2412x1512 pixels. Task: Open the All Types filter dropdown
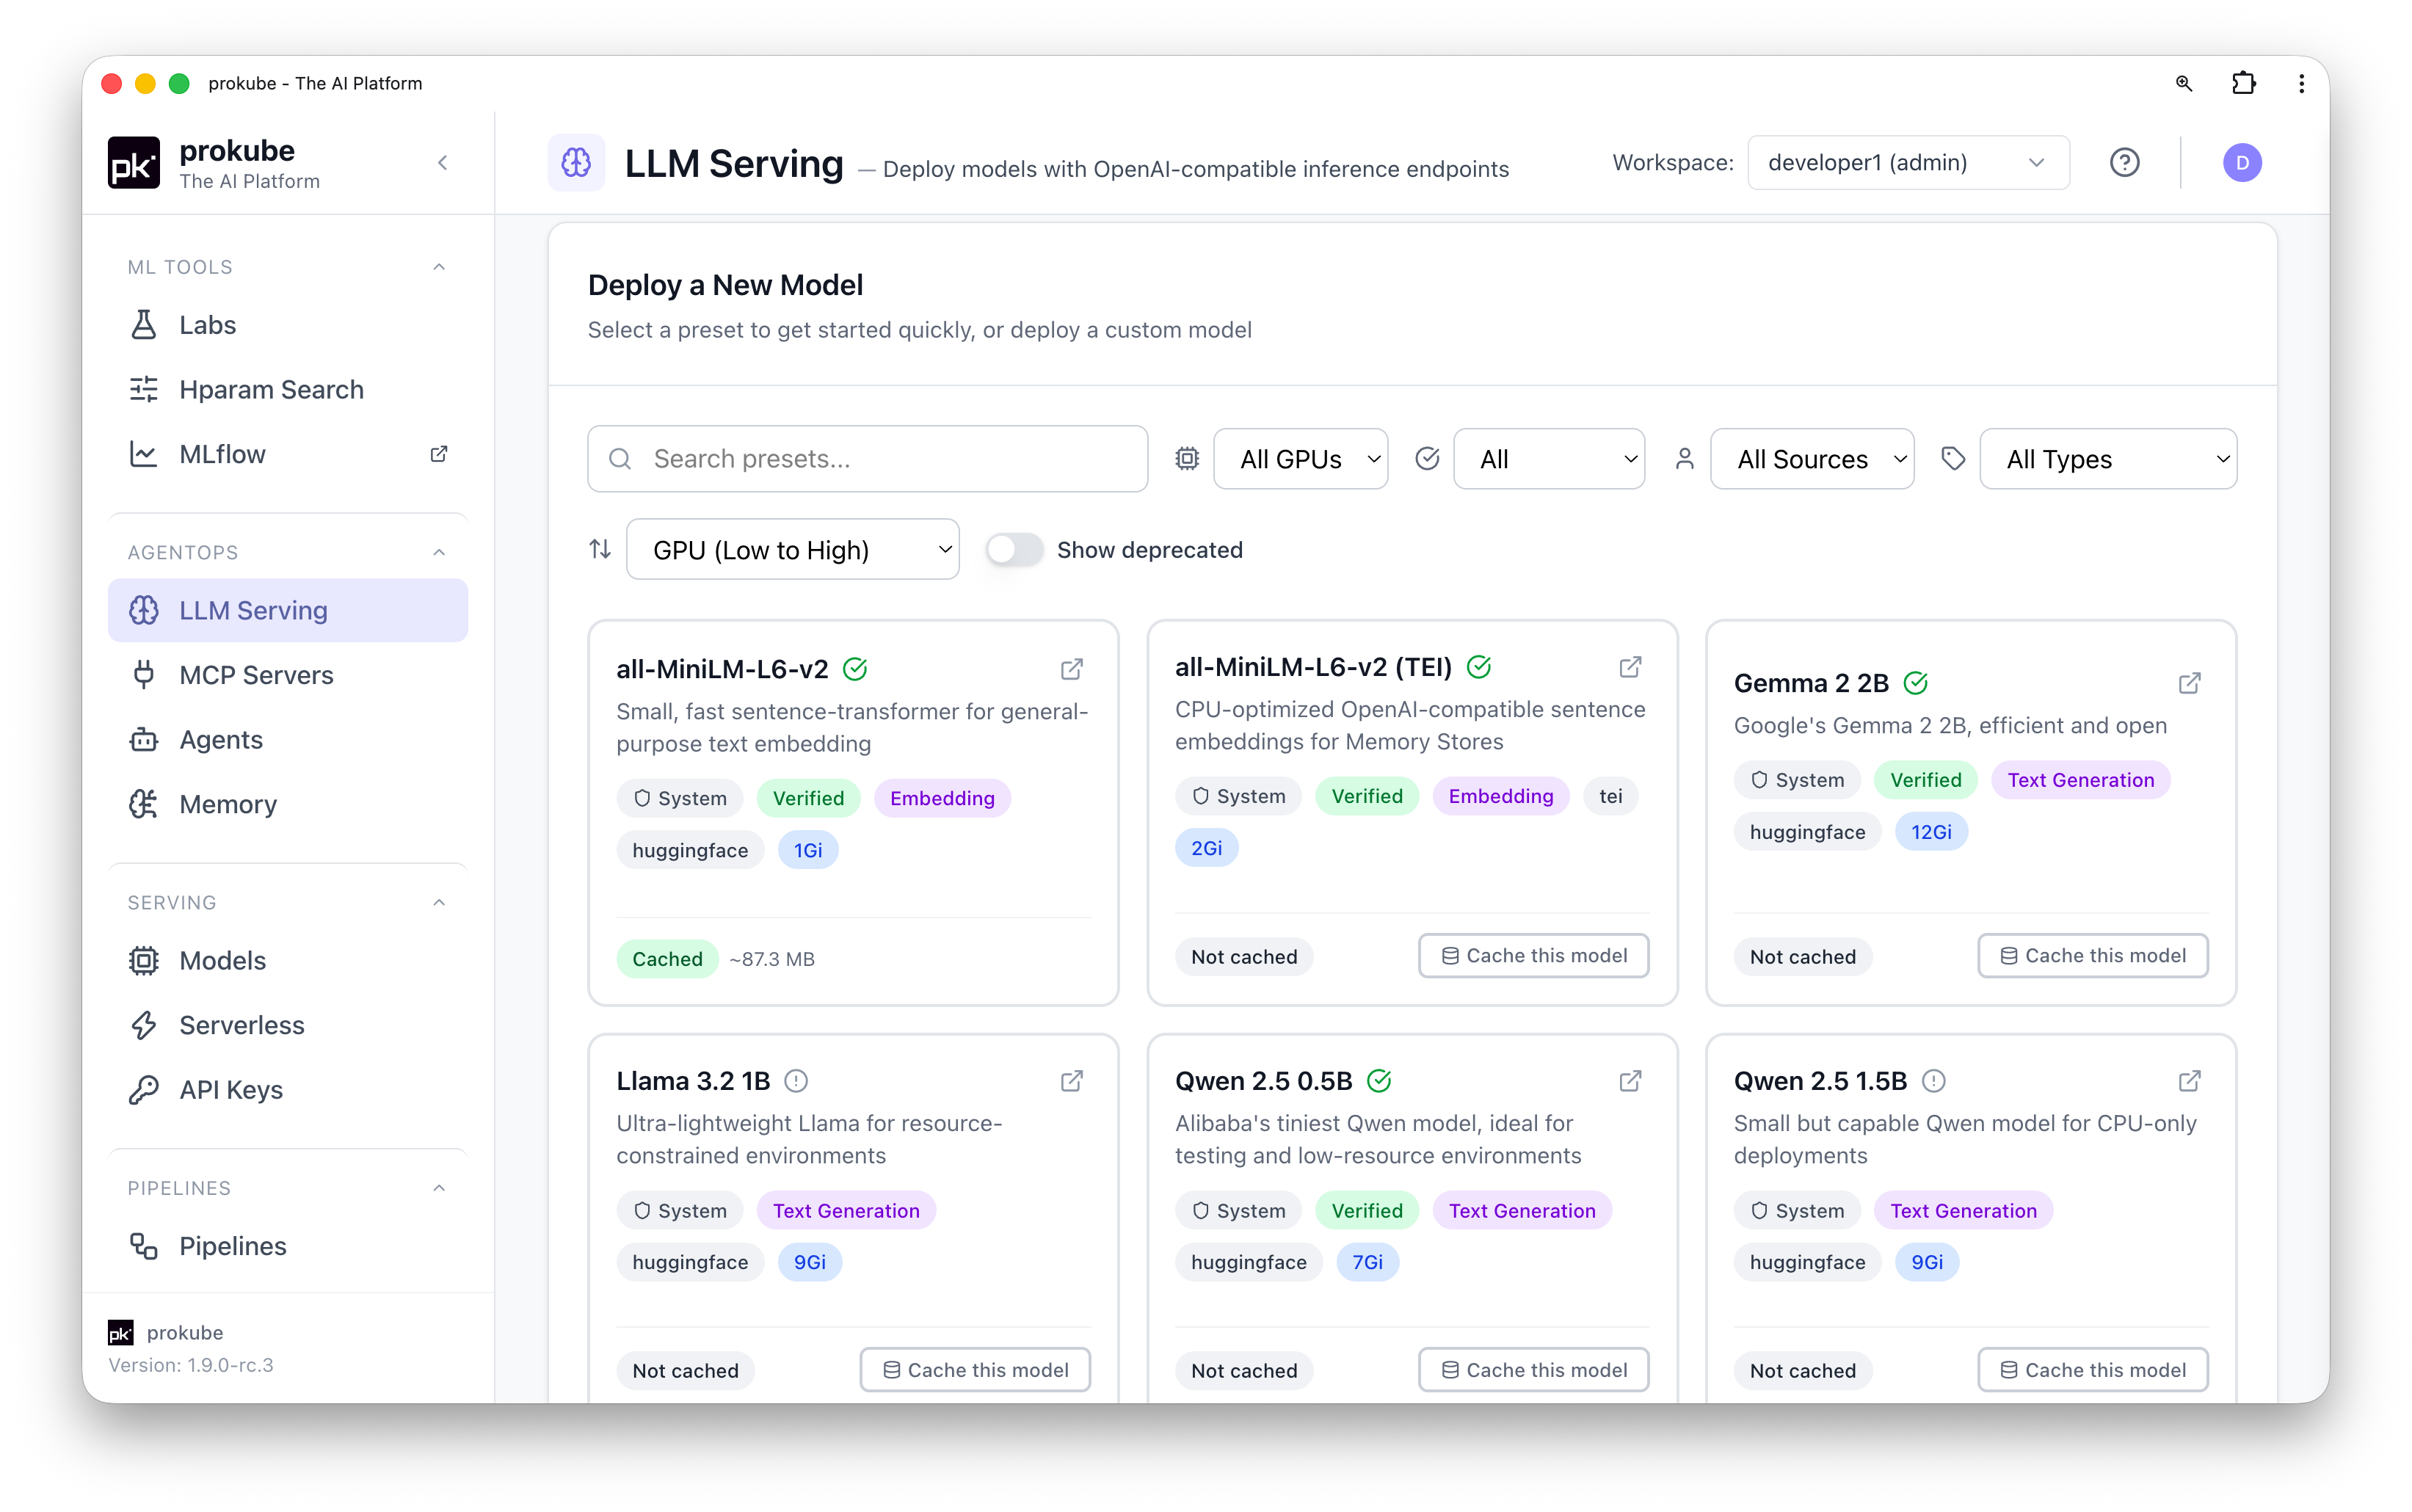[2108, 459]
